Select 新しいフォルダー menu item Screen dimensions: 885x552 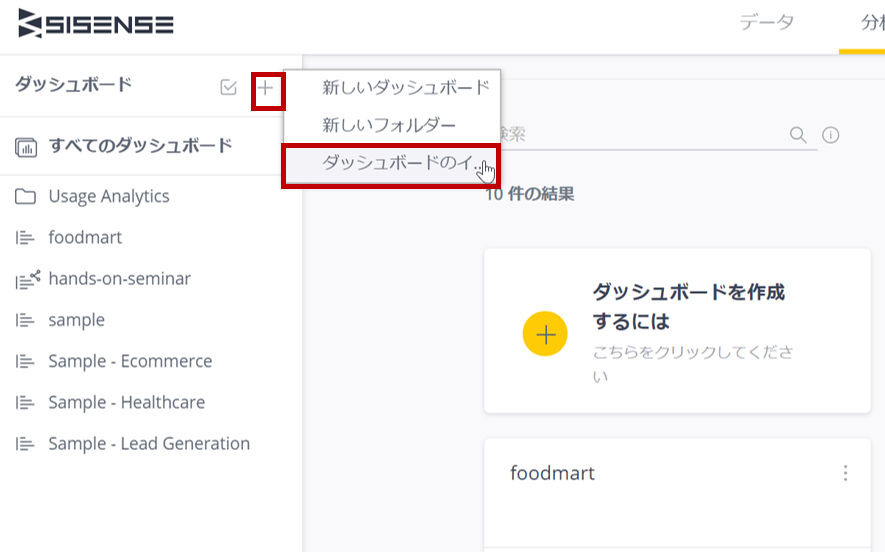click(x=392, y=125)
